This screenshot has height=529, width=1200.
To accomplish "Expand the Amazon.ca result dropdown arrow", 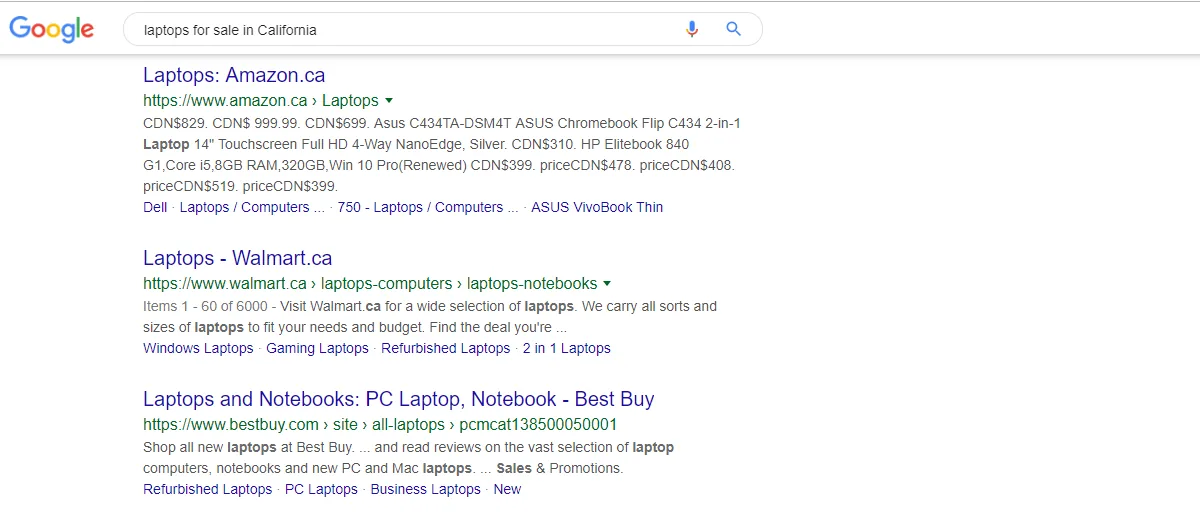I will click(x=389, y=100).
